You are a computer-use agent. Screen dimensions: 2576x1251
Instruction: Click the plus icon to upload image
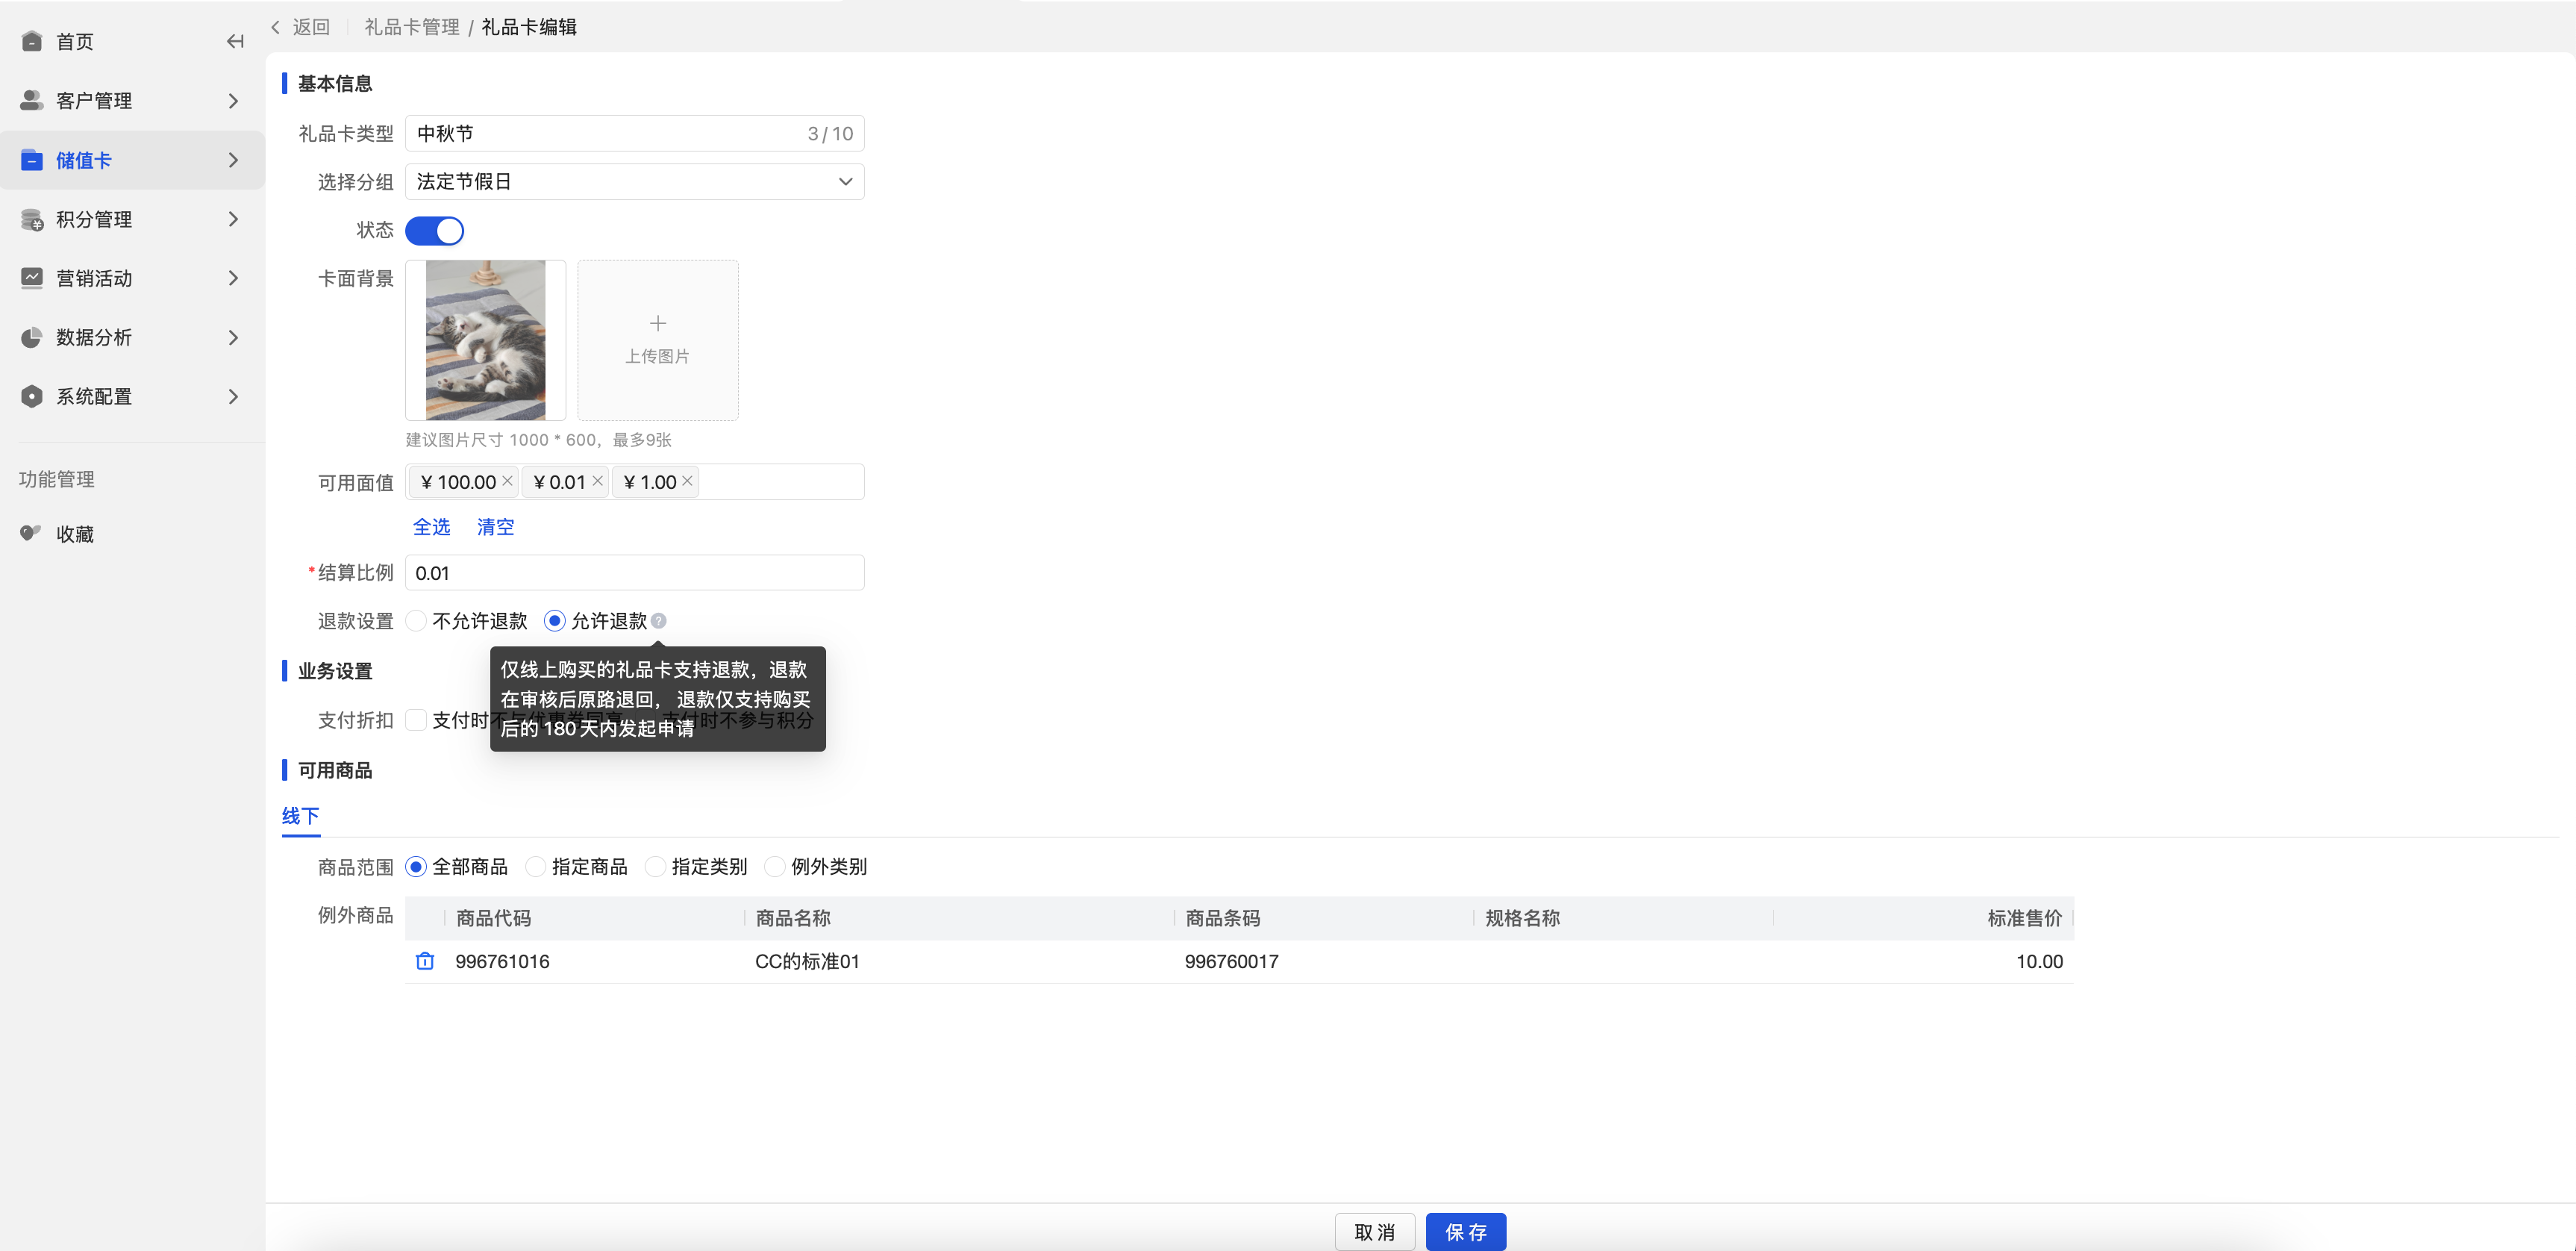tap(658, 323)
